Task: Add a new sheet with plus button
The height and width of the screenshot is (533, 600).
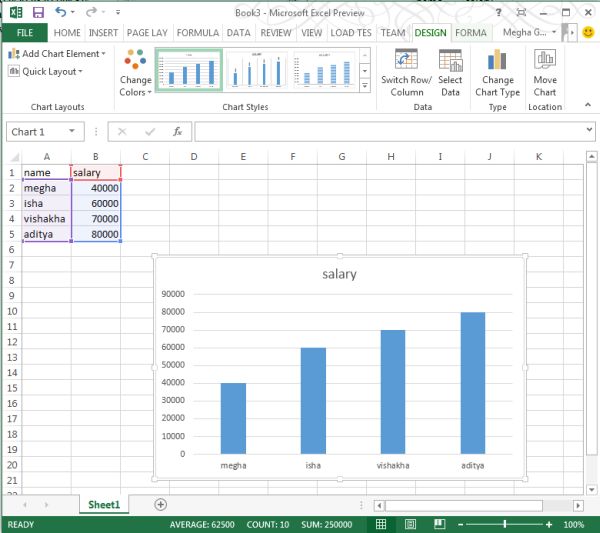Action: coord(160,505)
